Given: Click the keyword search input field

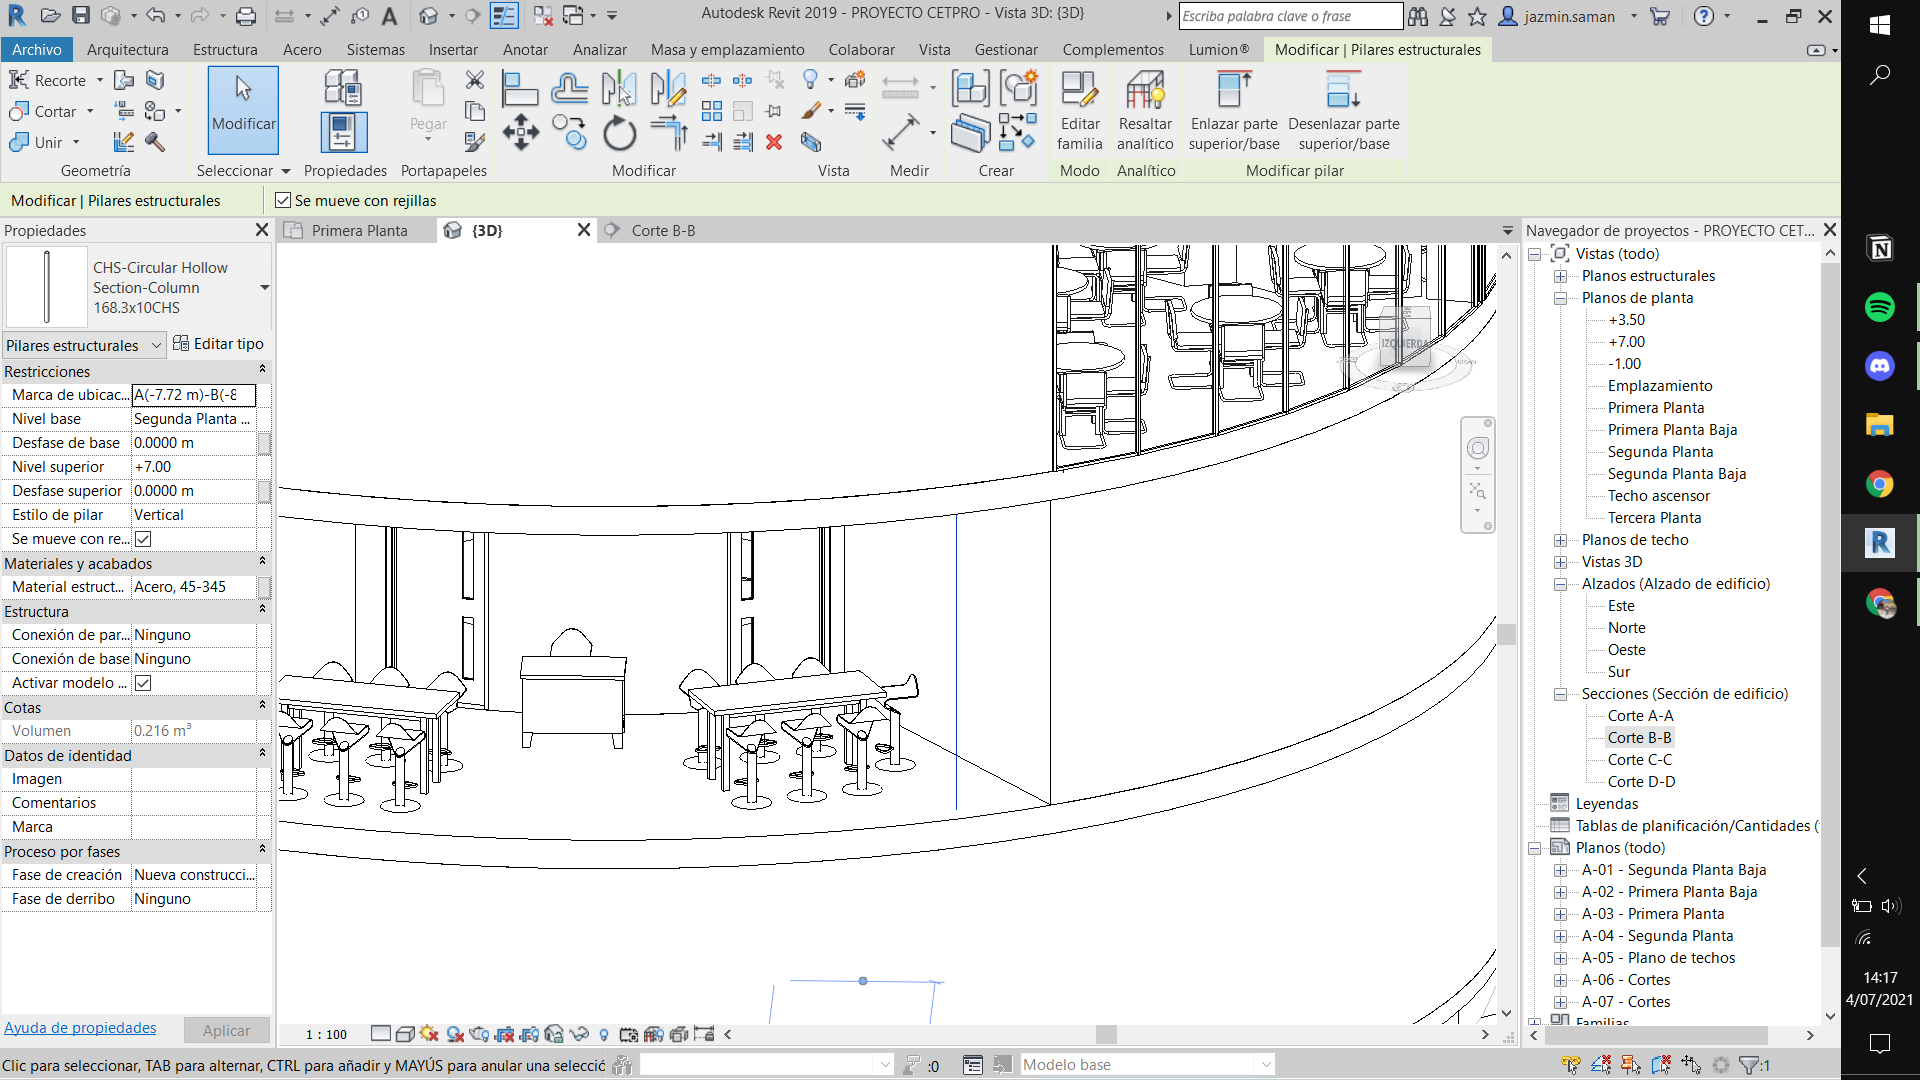Looking at the screenshot, I should (x=1290, y=16).
